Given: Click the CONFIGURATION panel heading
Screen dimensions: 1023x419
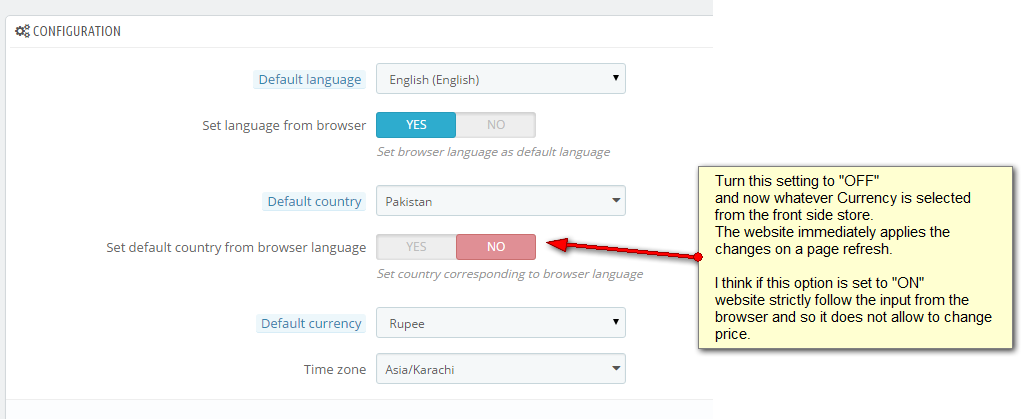Looking at the screenshot, I should pyautogui.click(x=77, y=31).
